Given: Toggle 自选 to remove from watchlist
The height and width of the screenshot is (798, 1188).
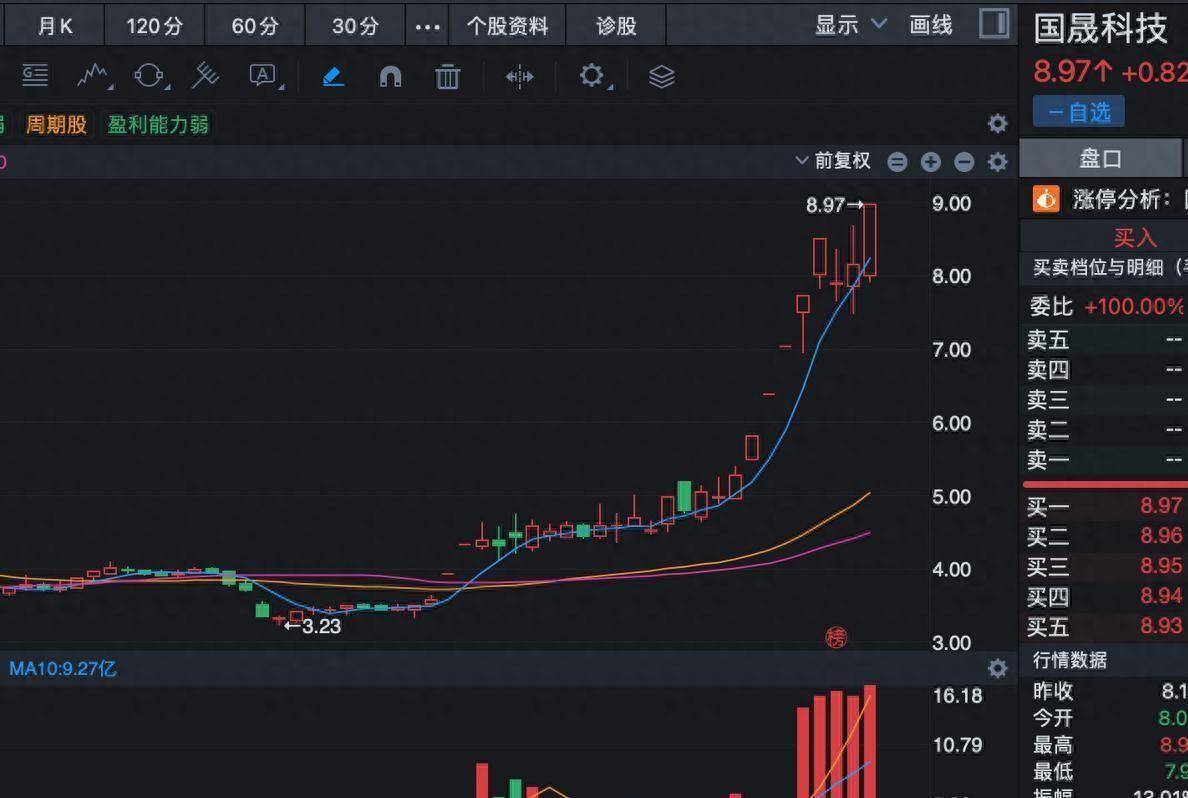Looking at the screenshot, I should [x=1077, y=111].
